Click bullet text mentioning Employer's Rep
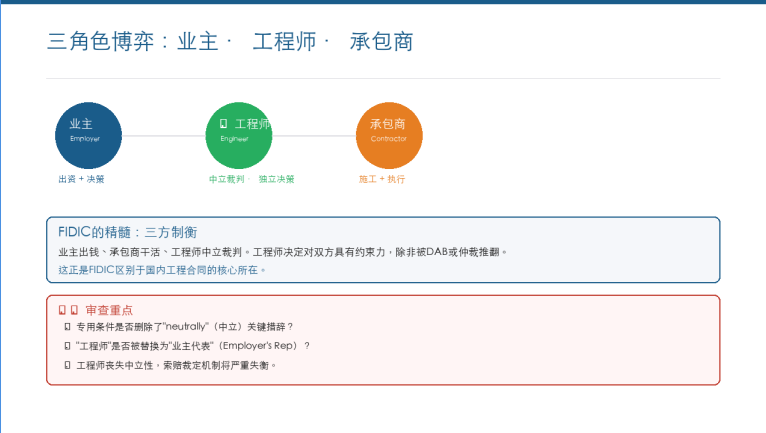The height and width of the screenshot is (433, 766). (x=193, y=346)
